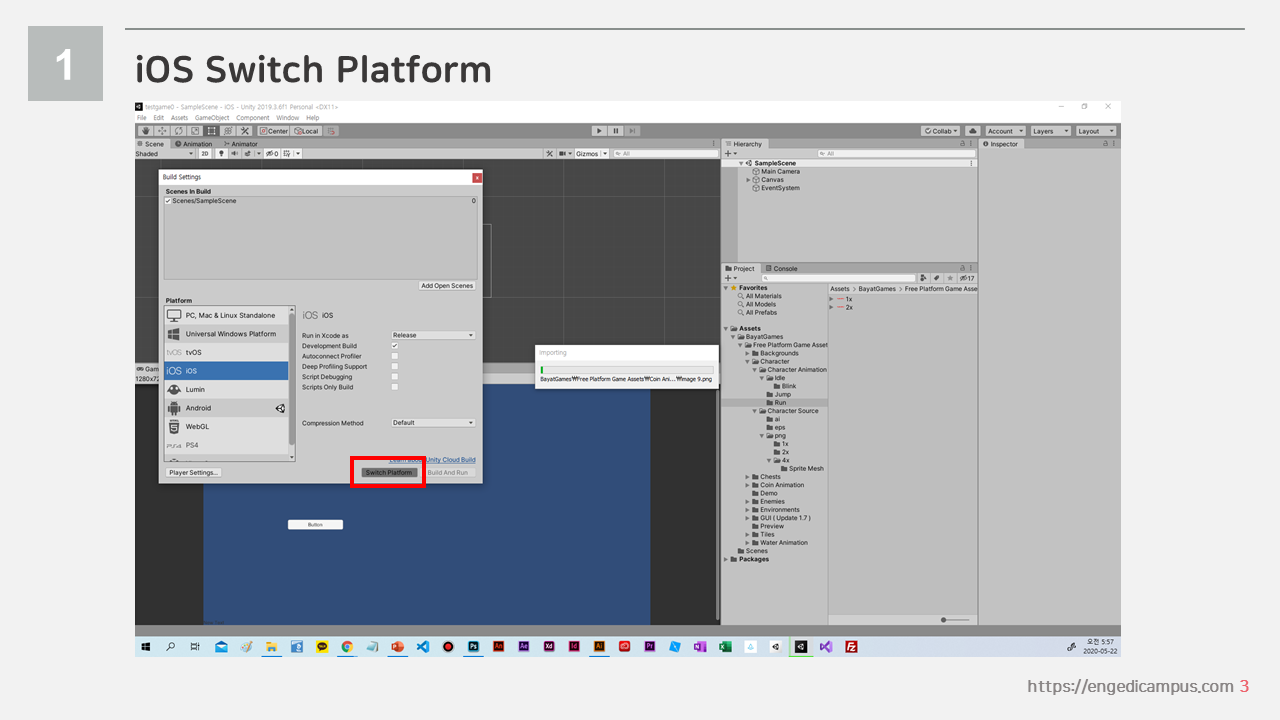Click platform list scrollbar
The width and height of the screenshot is (1280, 720).
coord(292,380)
